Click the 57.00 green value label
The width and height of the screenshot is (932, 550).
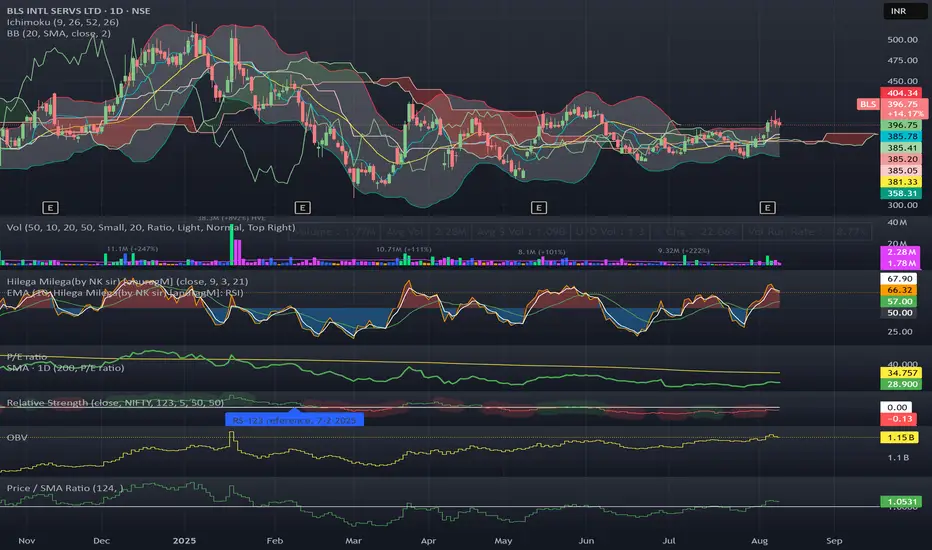click(899, 301)
